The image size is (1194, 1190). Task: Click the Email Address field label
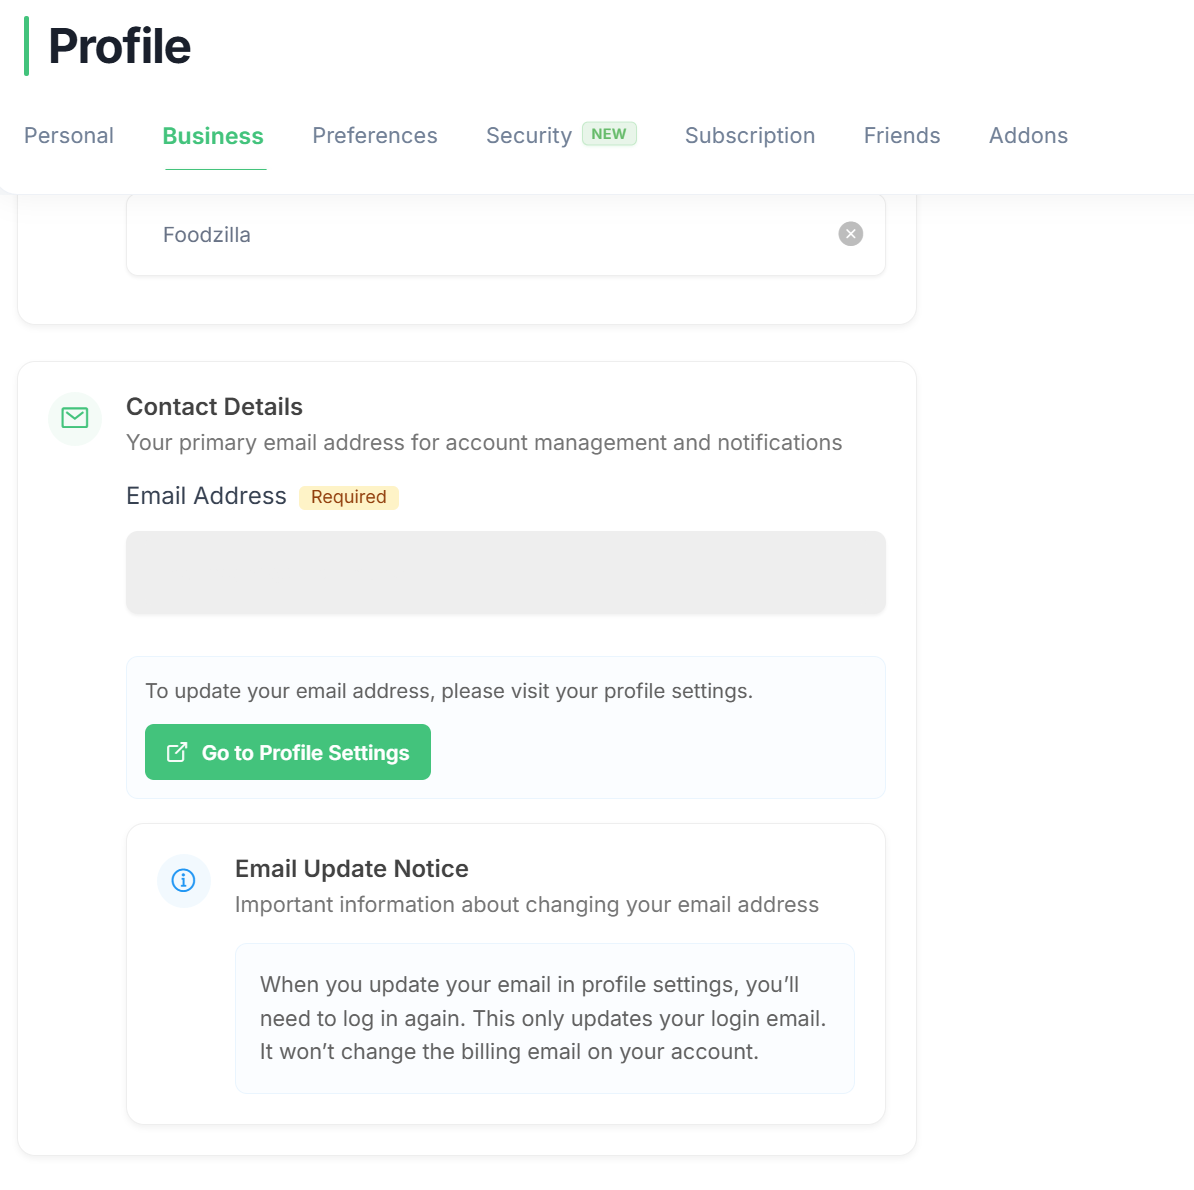[x=206, y=496]
